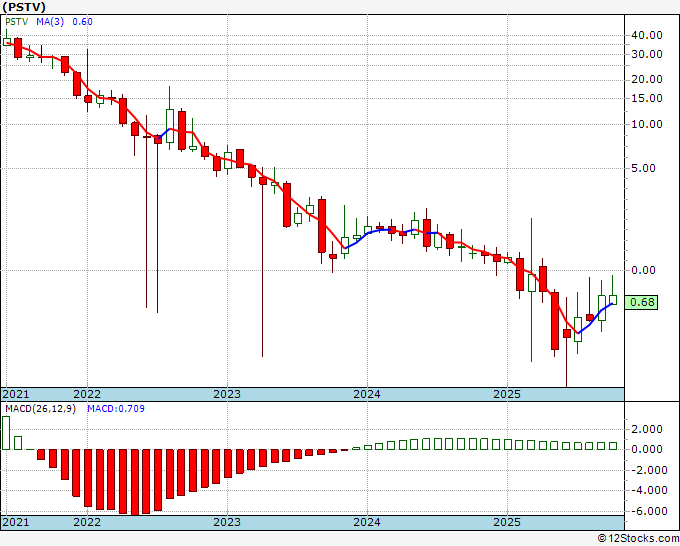Click the 12Stocks.com copyright text
Image resolution: width=680 pixels, height=546 pixels.
tap(638, 538)
